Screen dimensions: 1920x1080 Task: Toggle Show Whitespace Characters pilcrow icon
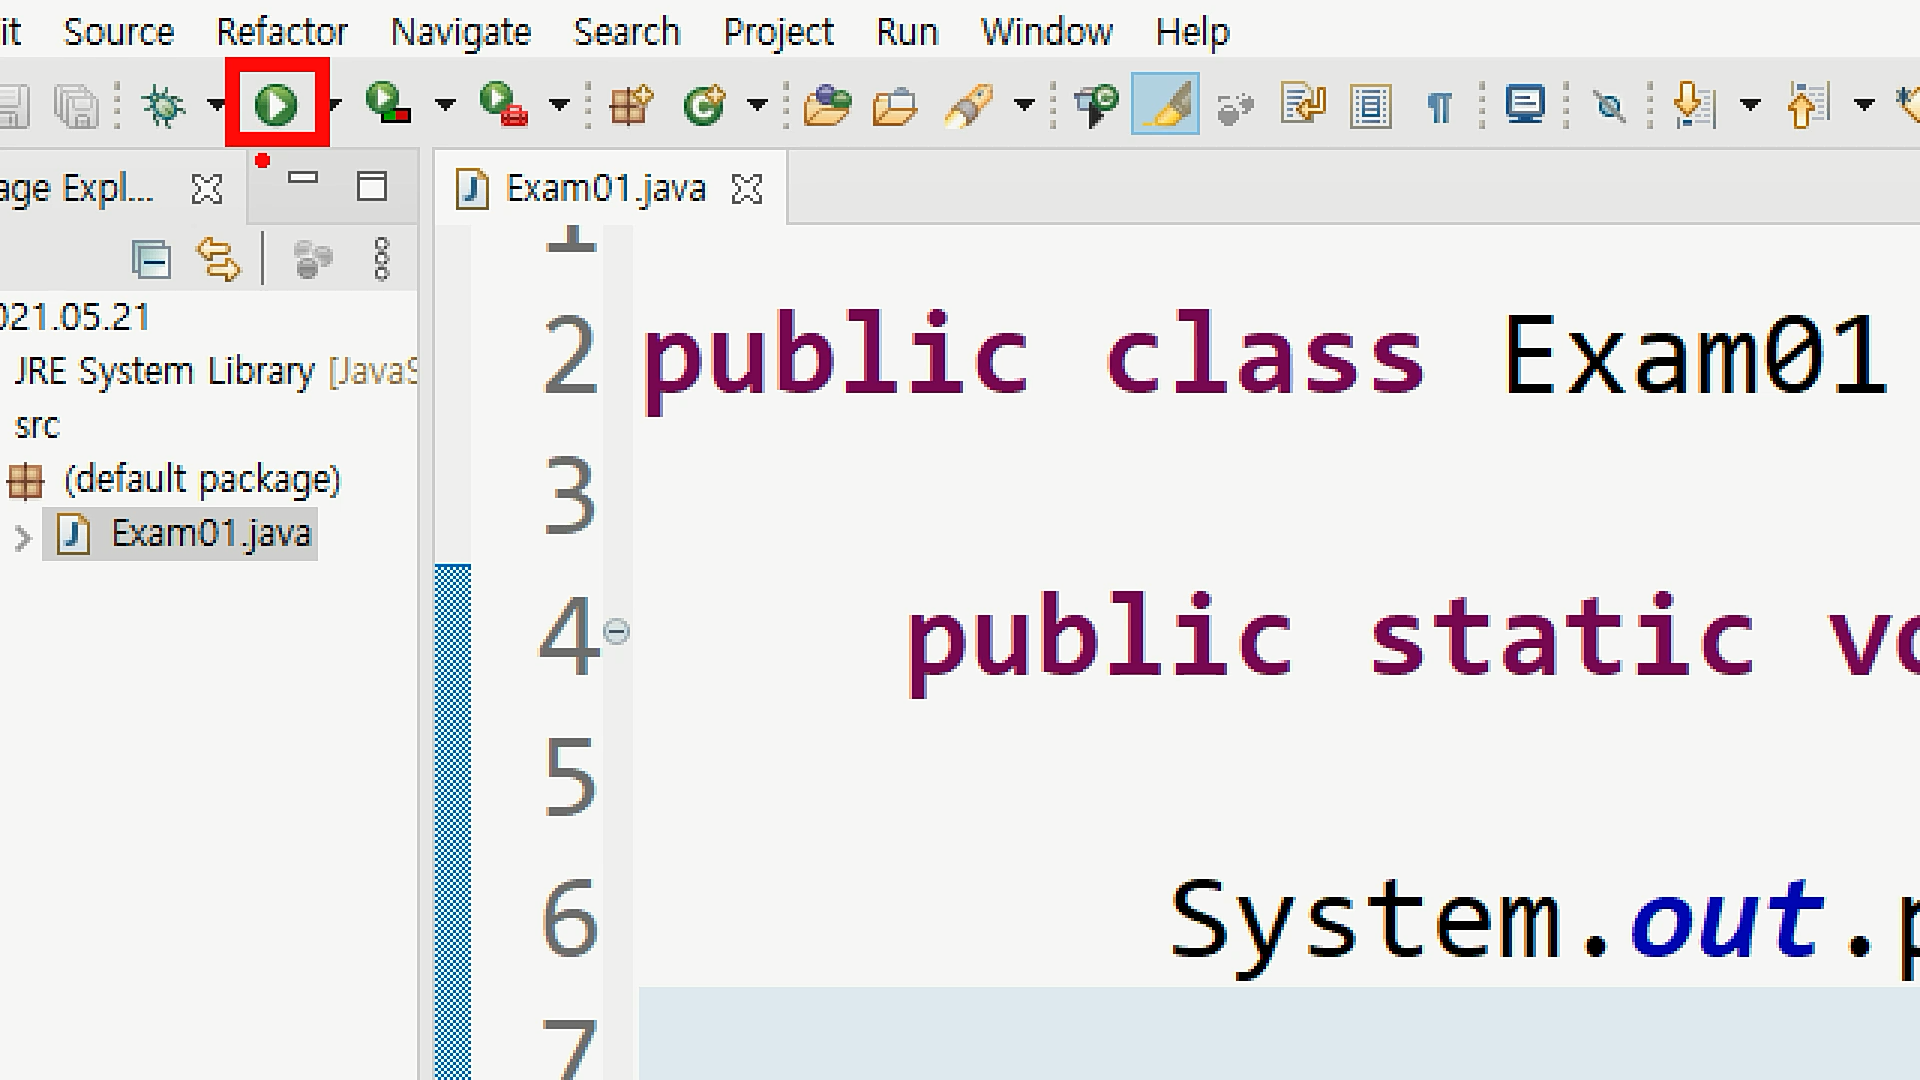1439,106
